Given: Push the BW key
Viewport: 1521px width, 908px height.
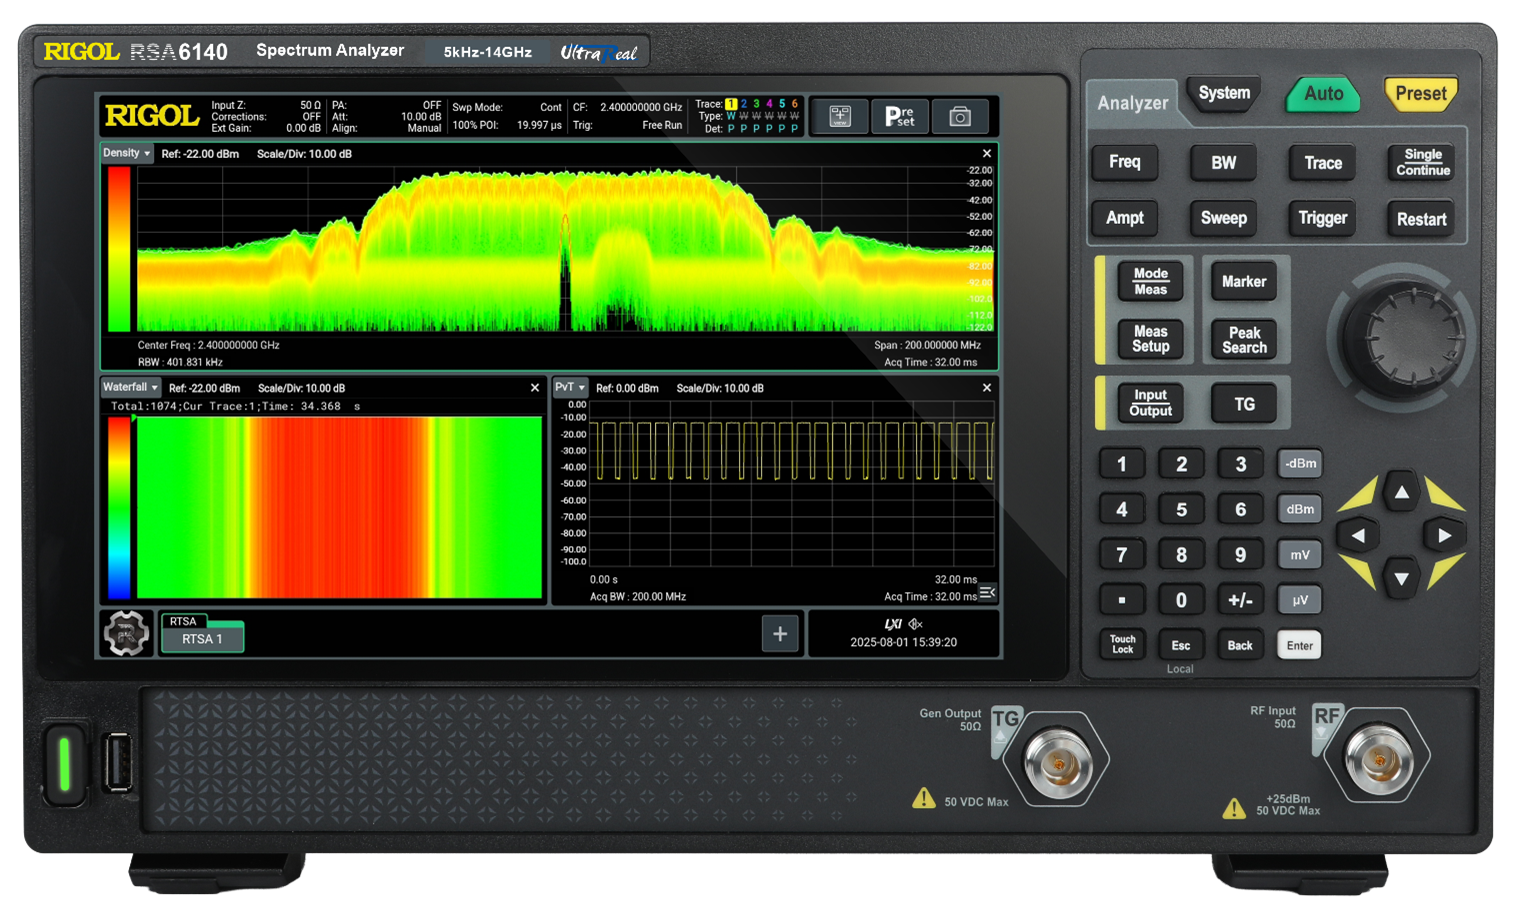Looking at the screenshot, I should [1224, 162].
